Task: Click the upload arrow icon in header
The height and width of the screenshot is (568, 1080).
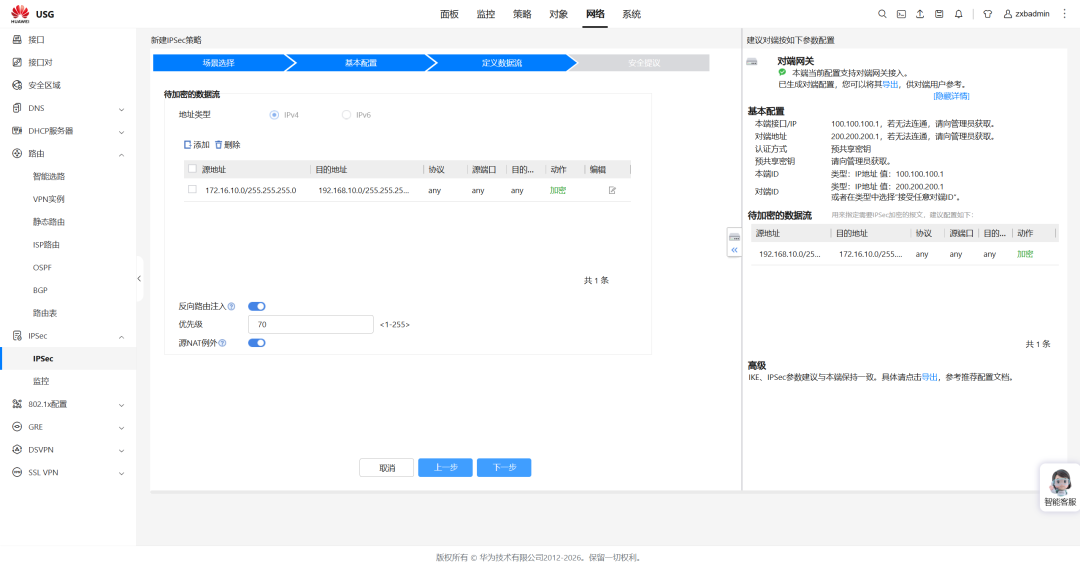Action: (x=920, y=14)
